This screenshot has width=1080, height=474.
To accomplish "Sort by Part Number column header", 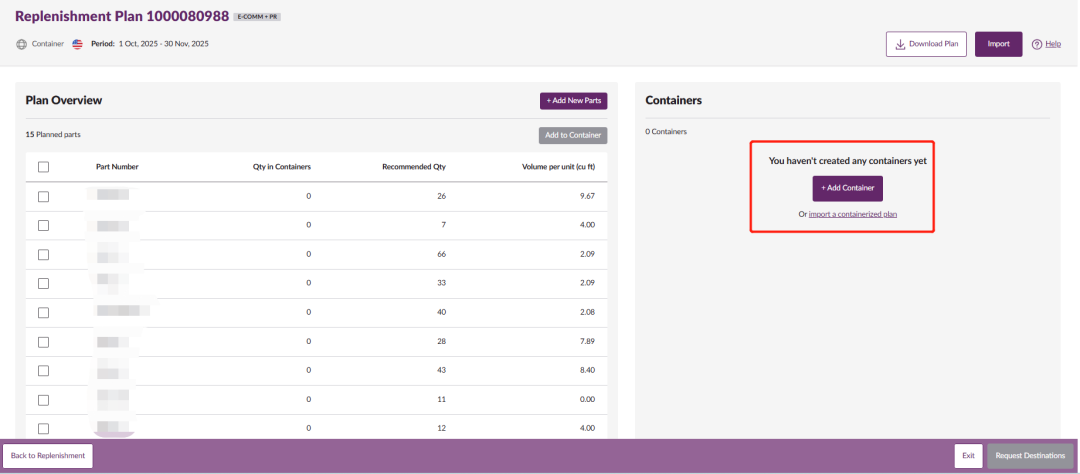I will pos(117,167).
